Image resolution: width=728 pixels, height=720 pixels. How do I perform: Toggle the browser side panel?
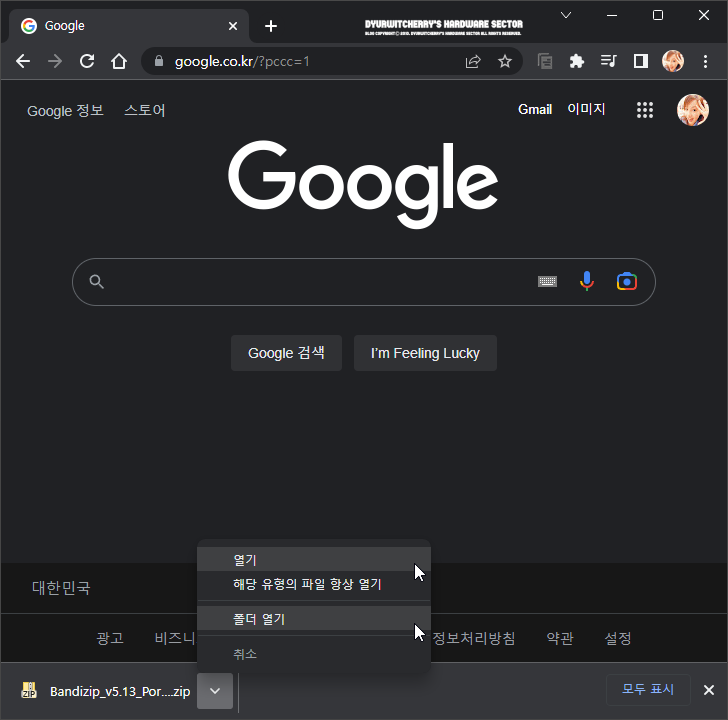point(641,61)
